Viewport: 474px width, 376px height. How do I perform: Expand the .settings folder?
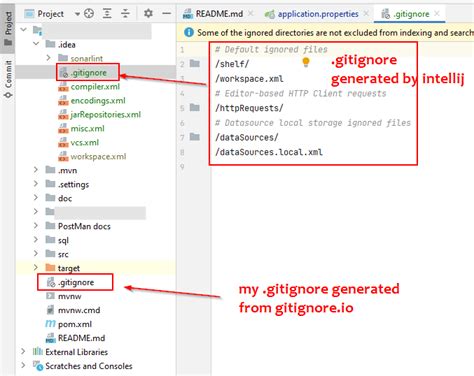[36, 184]
